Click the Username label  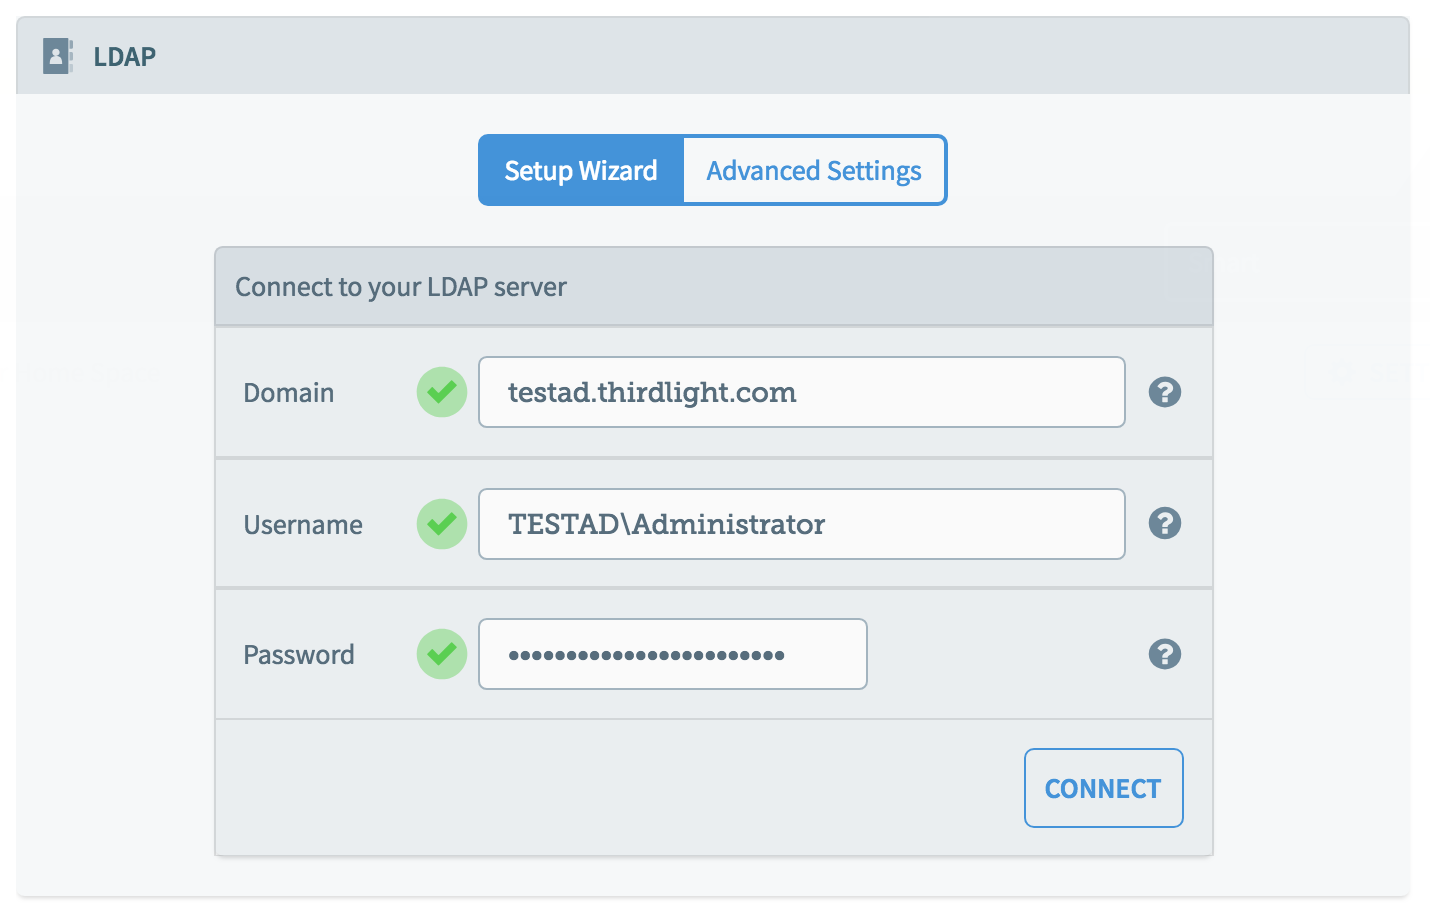click(303, 524)
